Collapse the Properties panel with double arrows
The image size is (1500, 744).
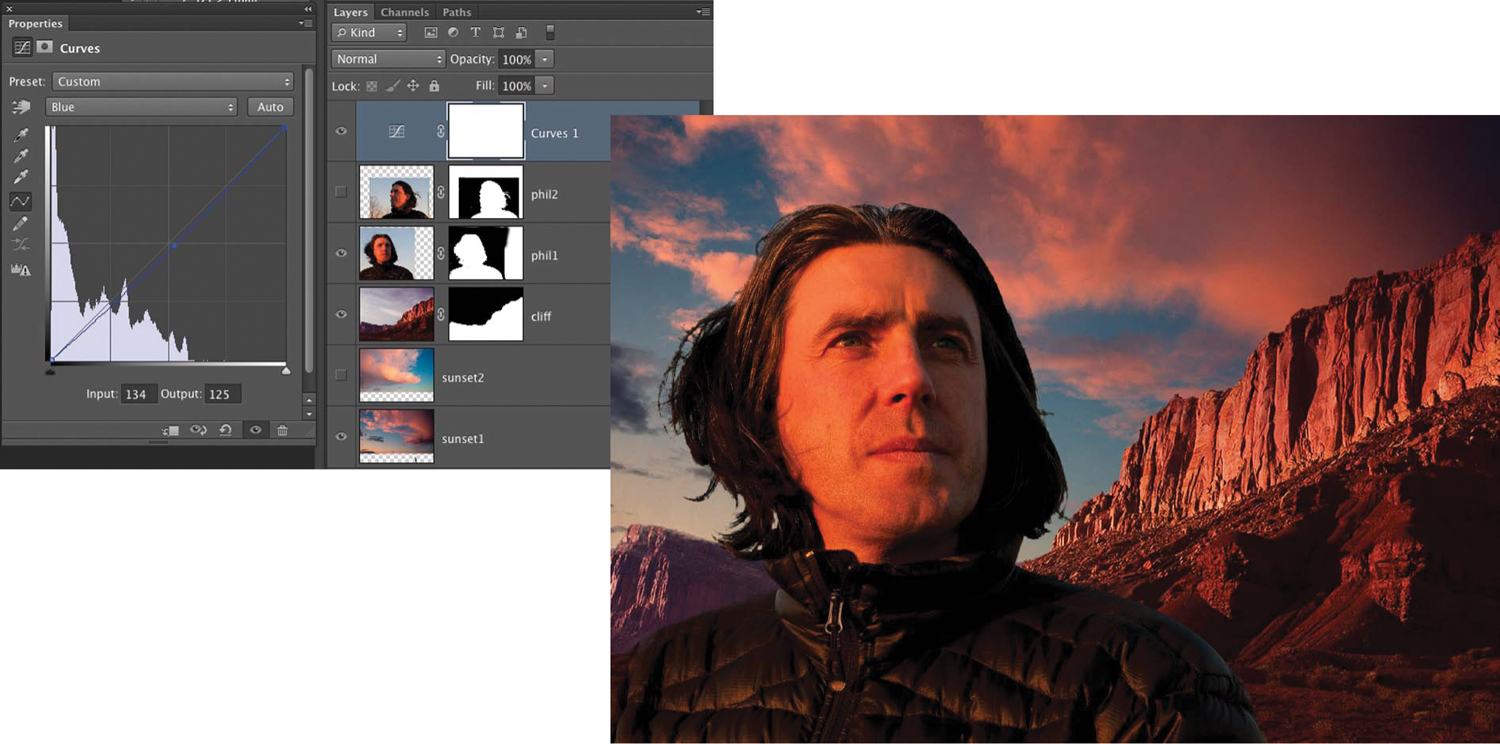[308, 8]
